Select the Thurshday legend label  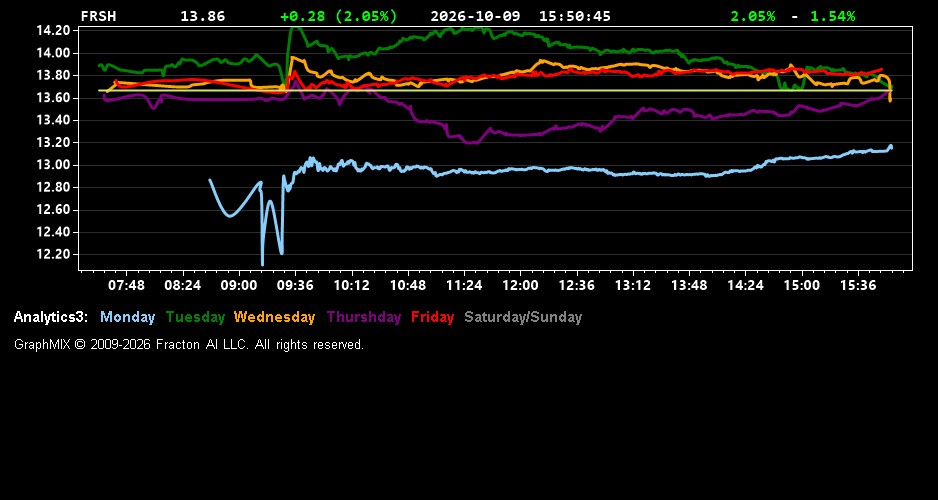364,318
